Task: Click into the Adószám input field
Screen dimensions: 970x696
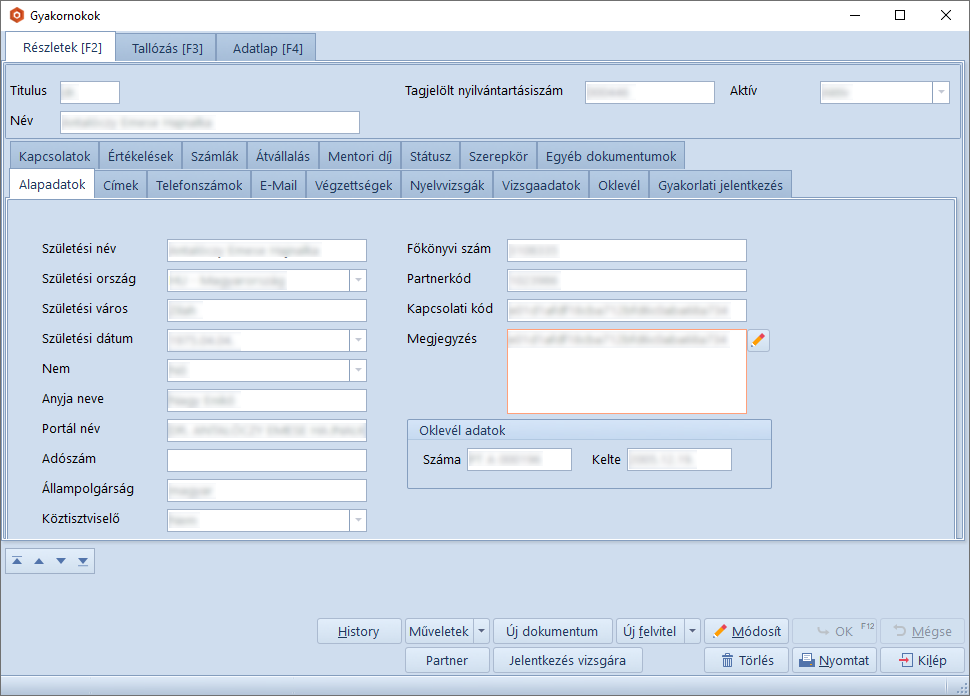Action: [x=266, y=460]
